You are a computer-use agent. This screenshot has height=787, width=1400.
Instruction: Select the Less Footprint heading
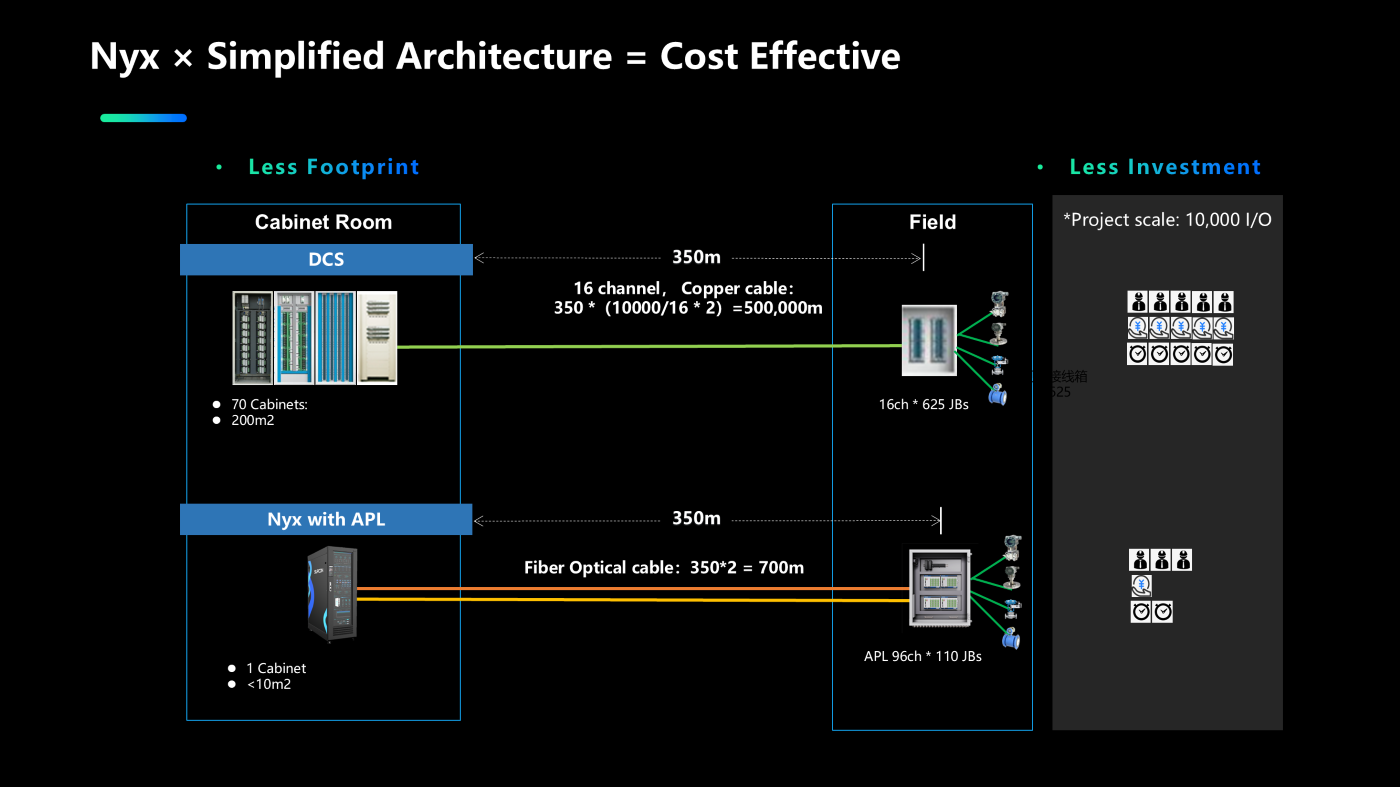(x=334, y=167)
